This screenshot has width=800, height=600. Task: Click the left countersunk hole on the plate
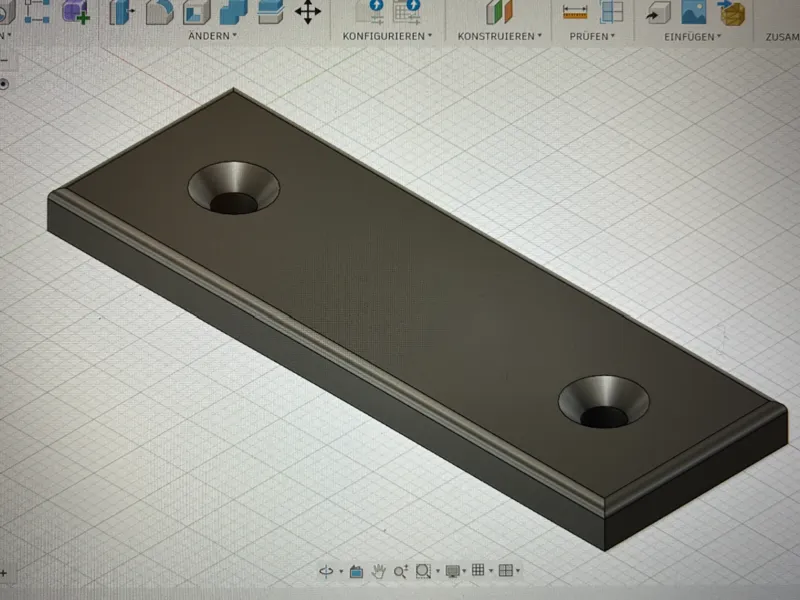click(234, 188)
